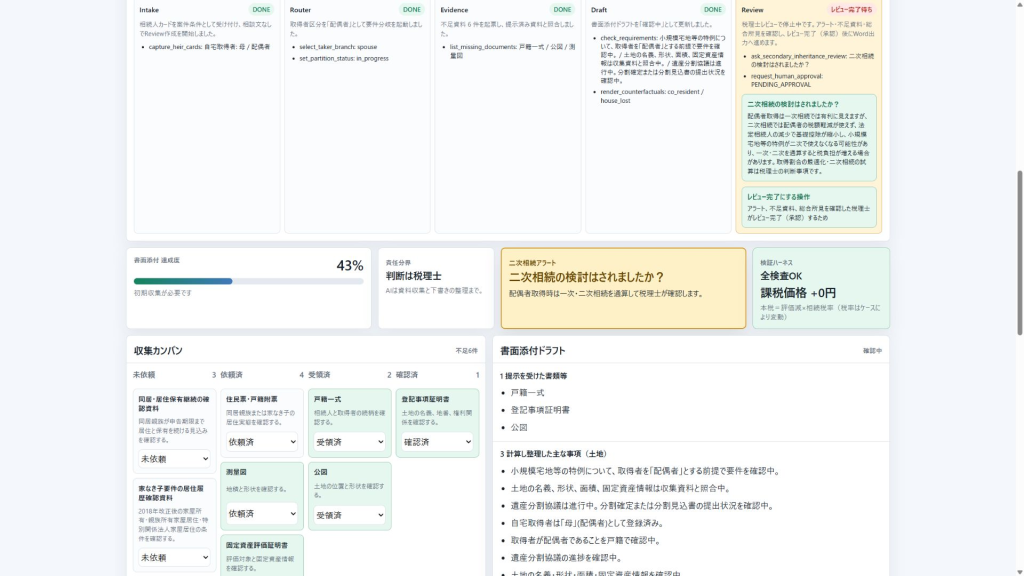Click the page vertical scrollbar thumb
The height and width of the screenshot is (576, 1024).
pos(1019,253)
